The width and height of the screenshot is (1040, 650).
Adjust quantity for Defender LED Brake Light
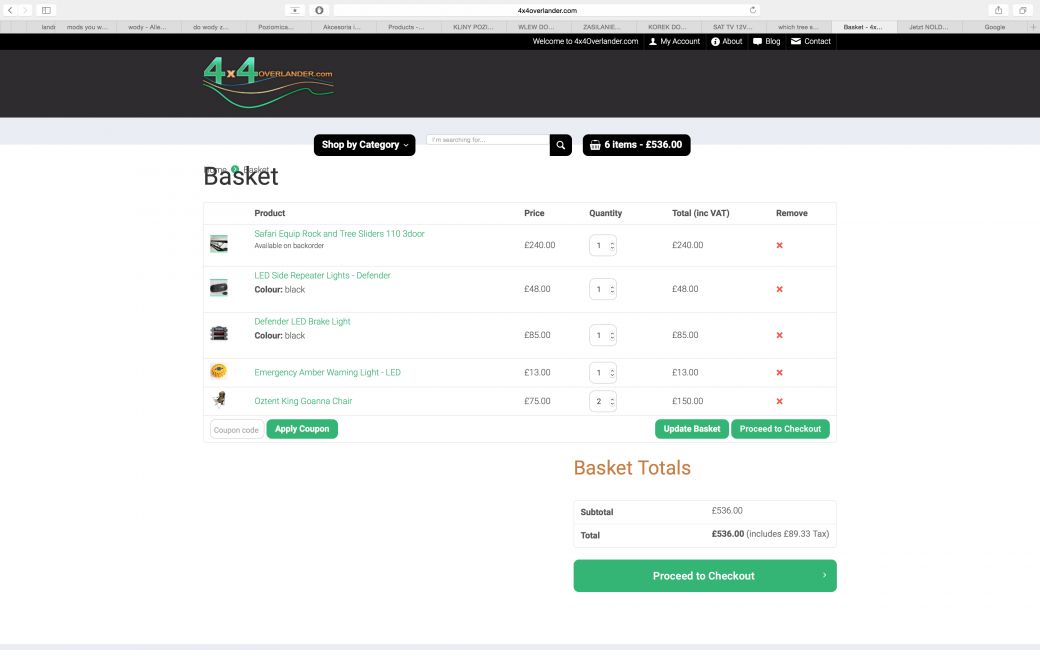[x=603, y=335]
